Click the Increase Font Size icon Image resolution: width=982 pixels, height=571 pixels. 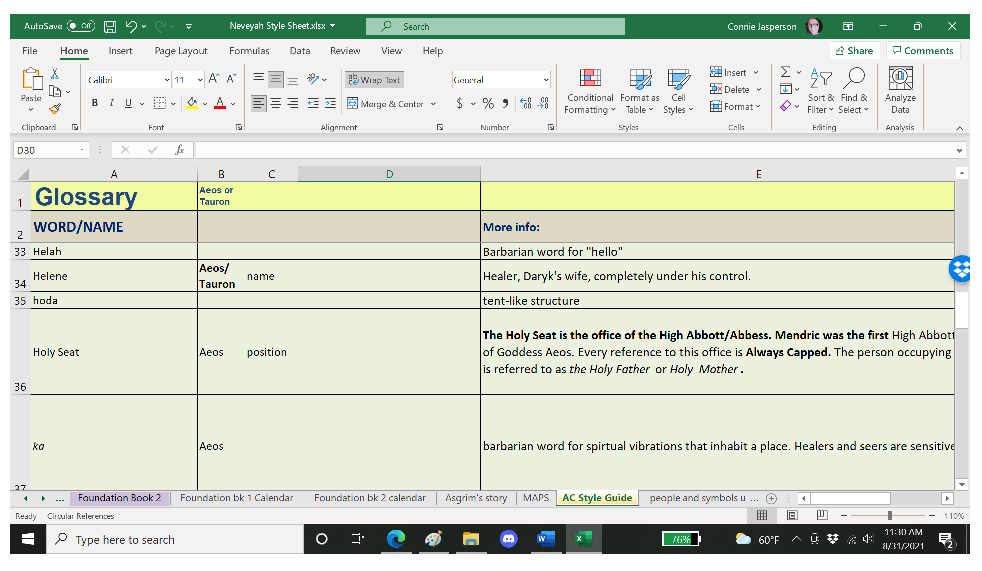coord(214,79)
